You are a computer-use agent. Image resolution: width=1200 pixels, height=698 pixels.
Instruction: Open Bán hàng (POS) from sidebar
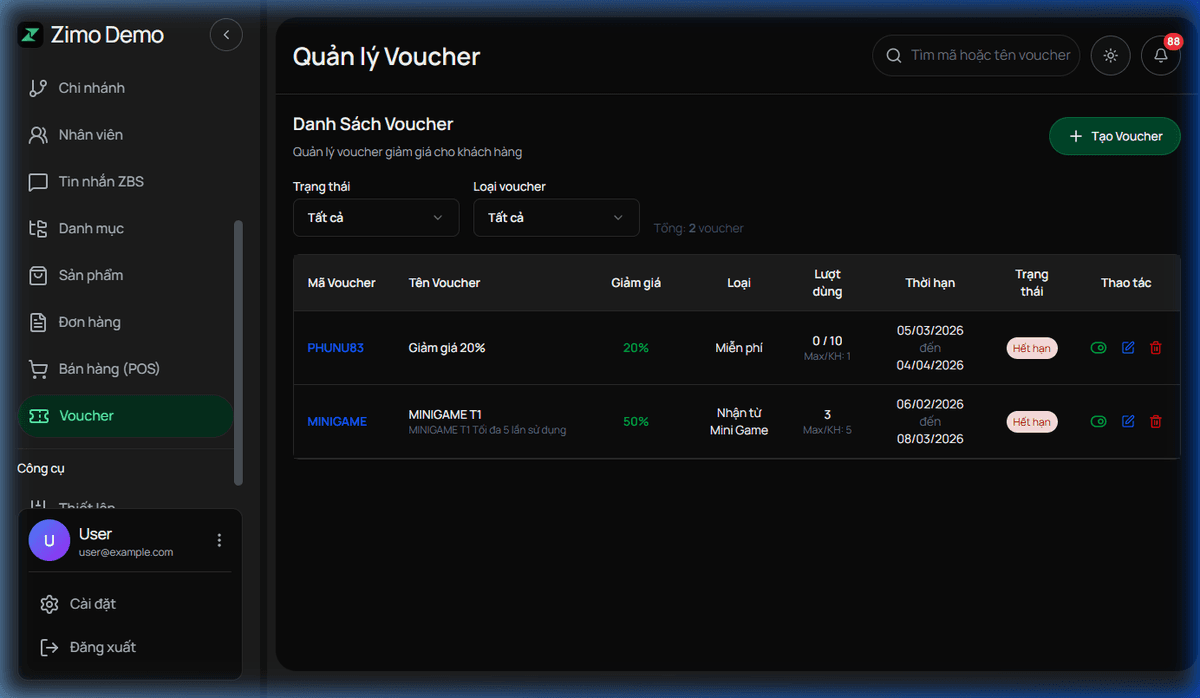tap(108, 369)
